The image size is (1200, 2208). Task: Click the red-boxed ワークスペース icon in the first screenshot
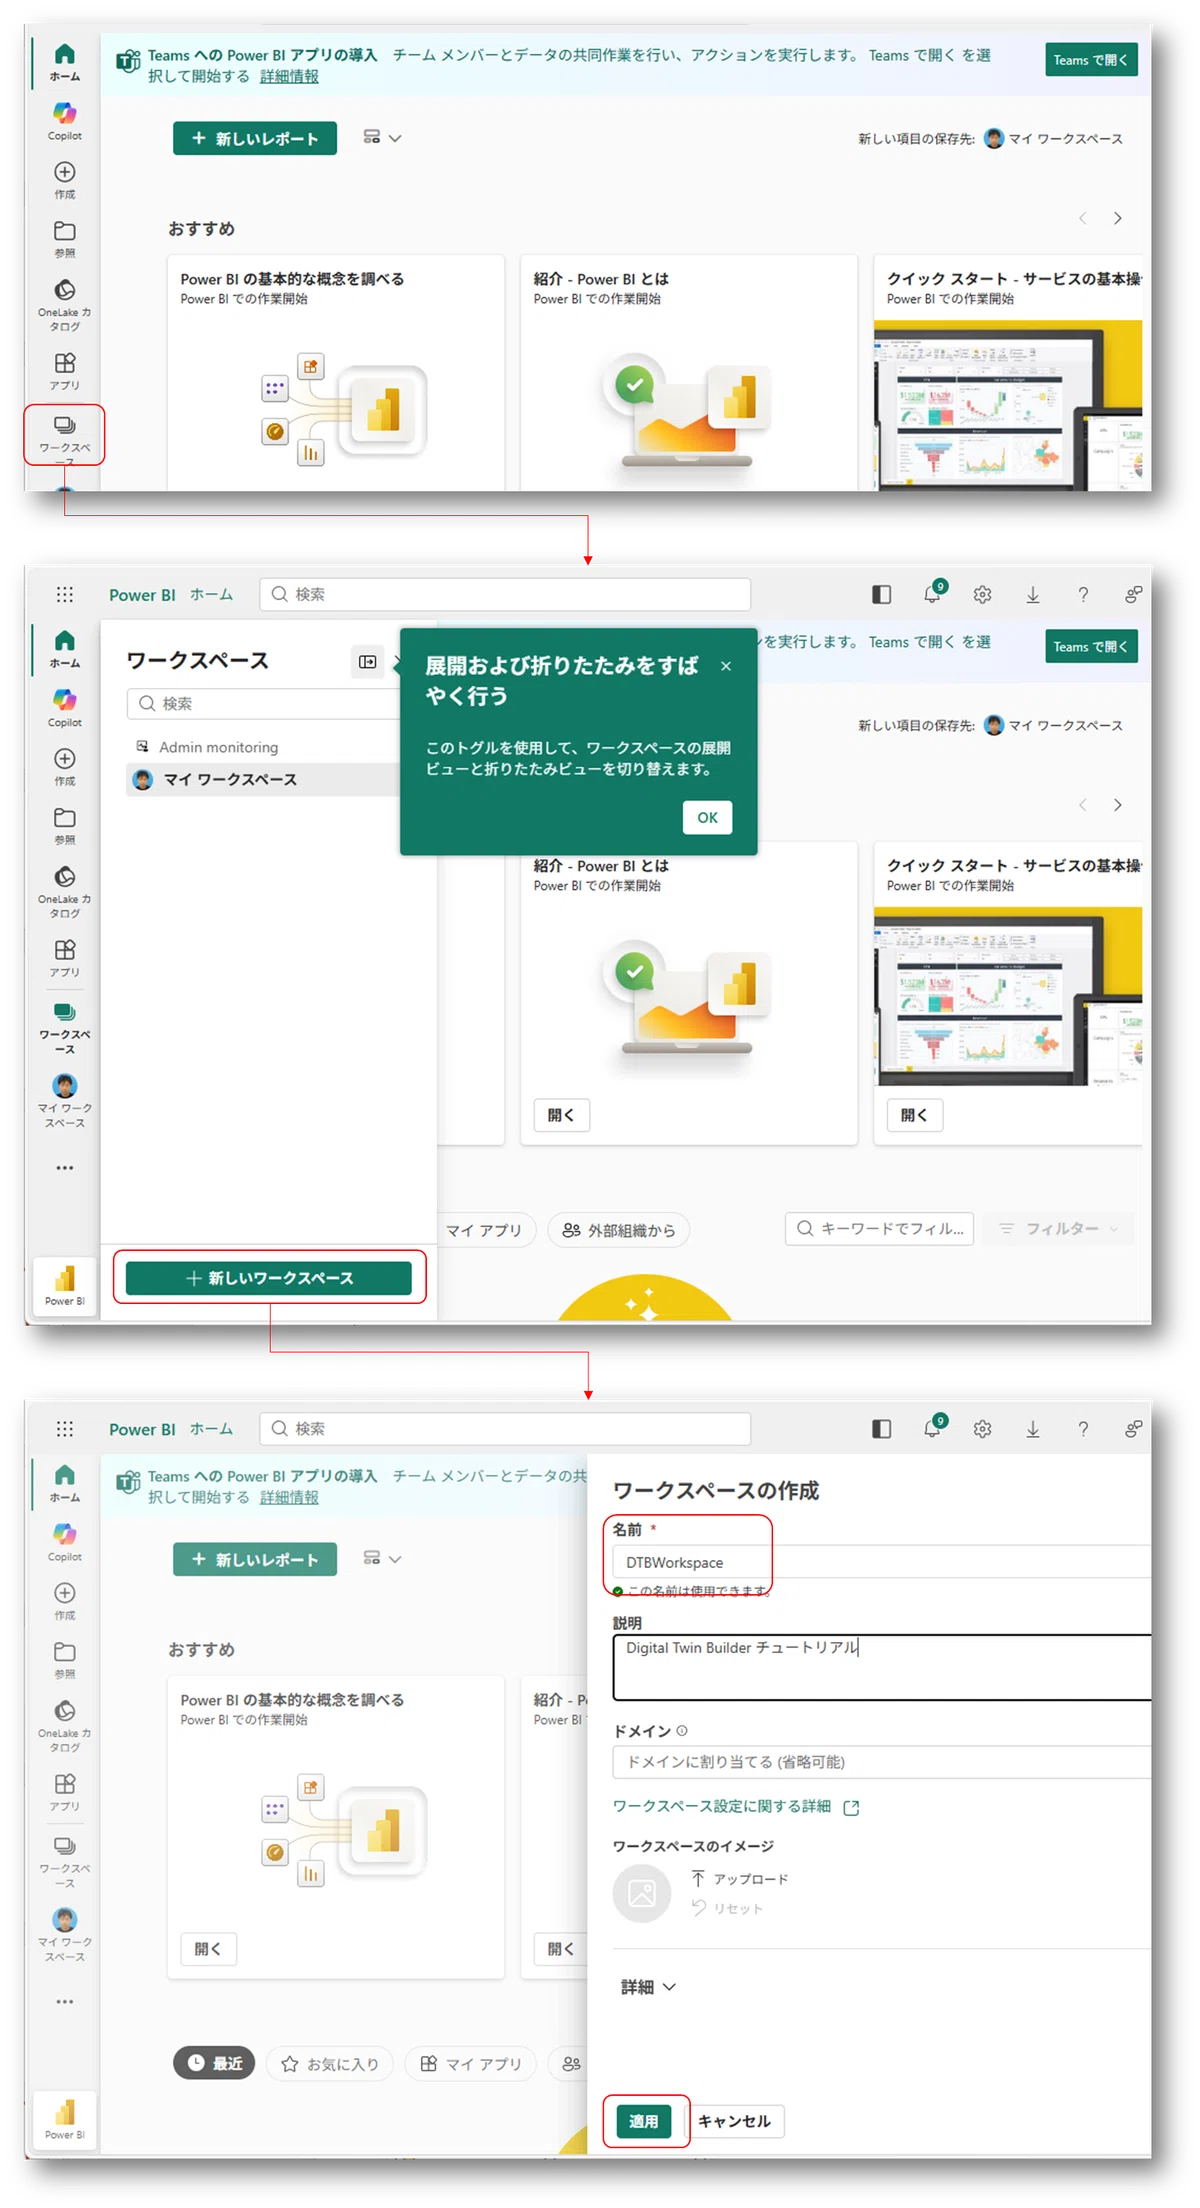pyautogui.click(x=64, y=434)
